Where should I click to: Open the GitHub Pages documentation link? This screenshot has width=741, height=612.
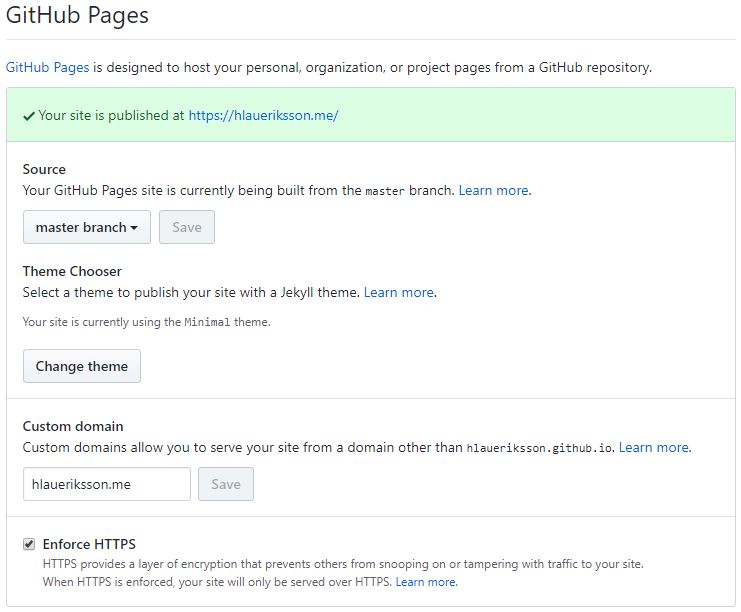tap(47, 68)
